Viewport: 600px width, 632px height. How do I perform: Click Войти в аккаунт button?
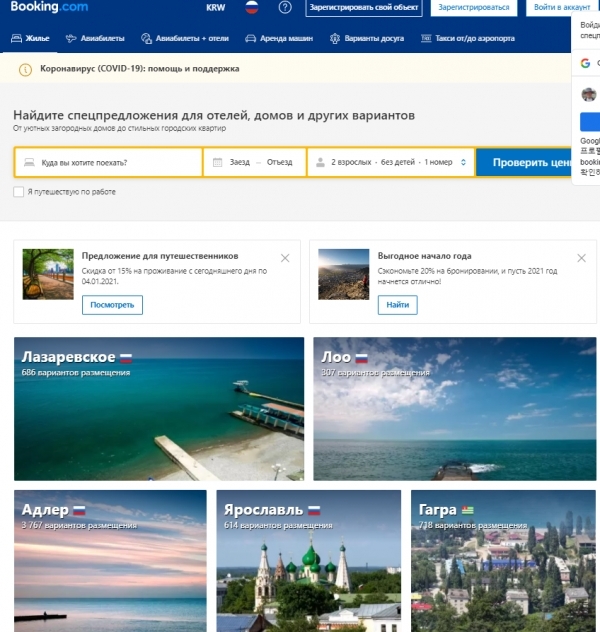[562, 8]
